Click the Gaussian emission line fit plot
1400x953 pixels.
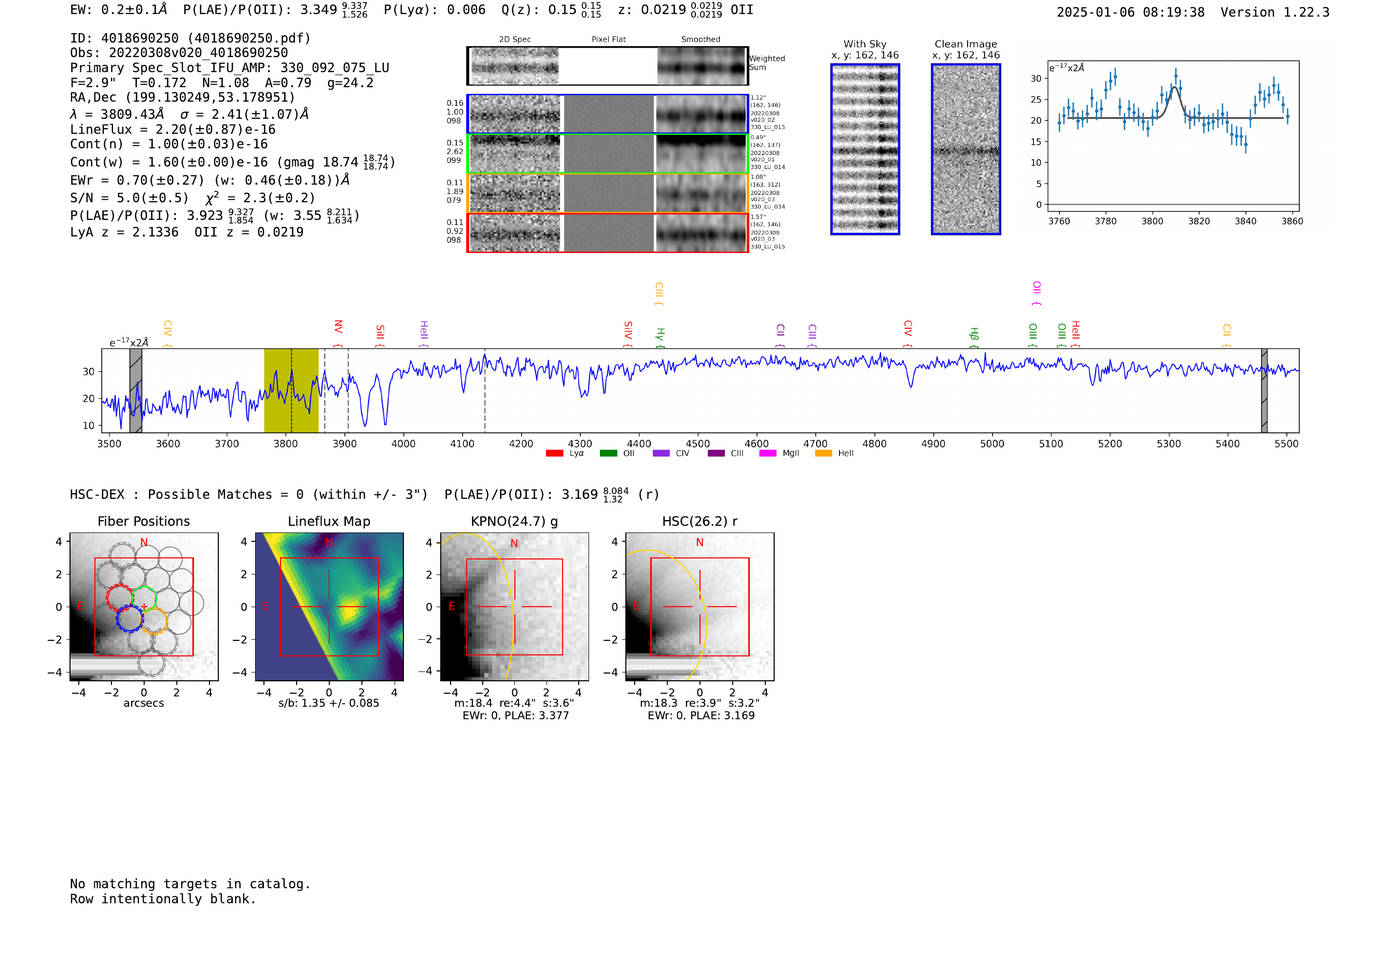tap(1173, 136)
